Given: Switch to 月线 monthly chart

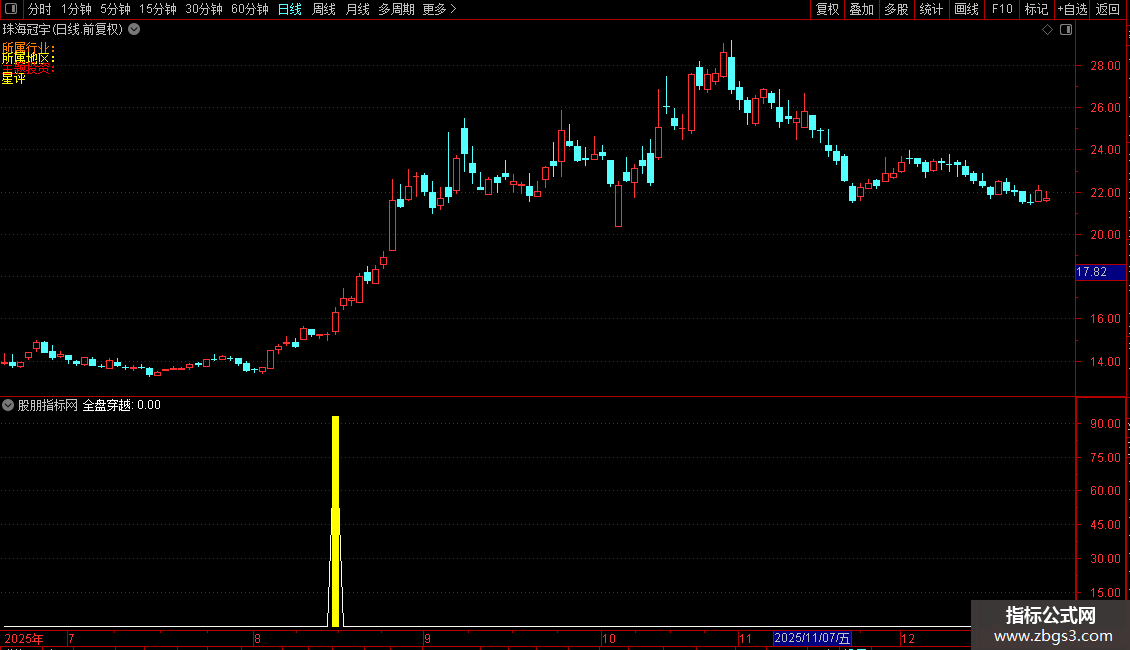Looking at the screenshot, I should pos(357,9).
